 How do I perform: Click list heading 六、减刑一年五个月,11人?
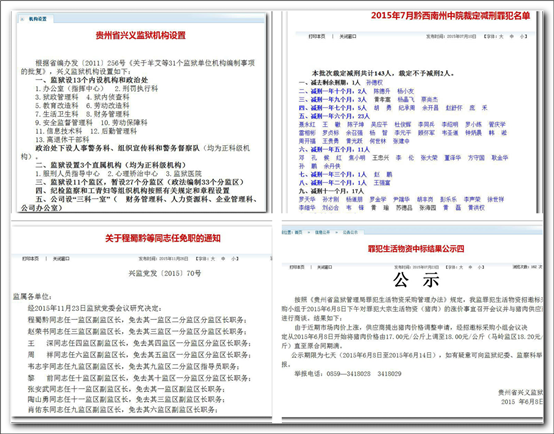coord(334,149)
